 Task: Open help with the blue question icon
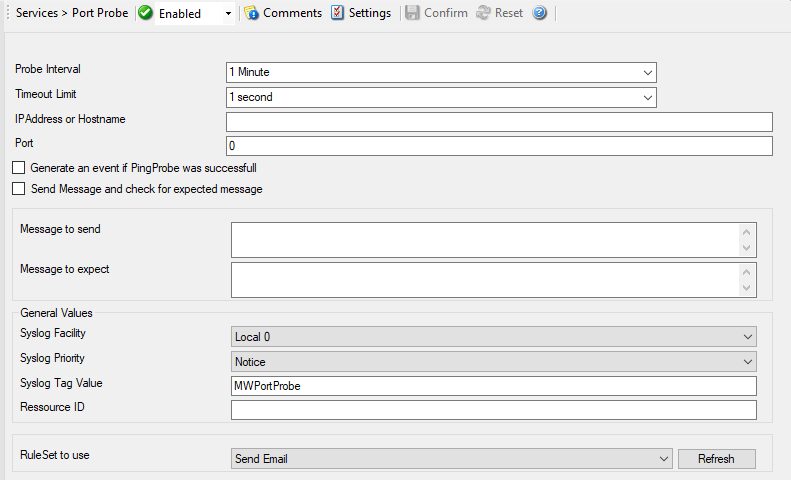(540, 14)
